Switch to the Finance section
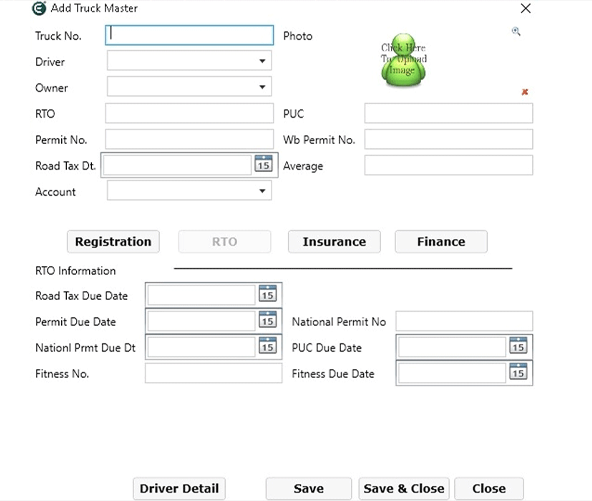Viewport: 592px width, 501px height. point(441,242)
